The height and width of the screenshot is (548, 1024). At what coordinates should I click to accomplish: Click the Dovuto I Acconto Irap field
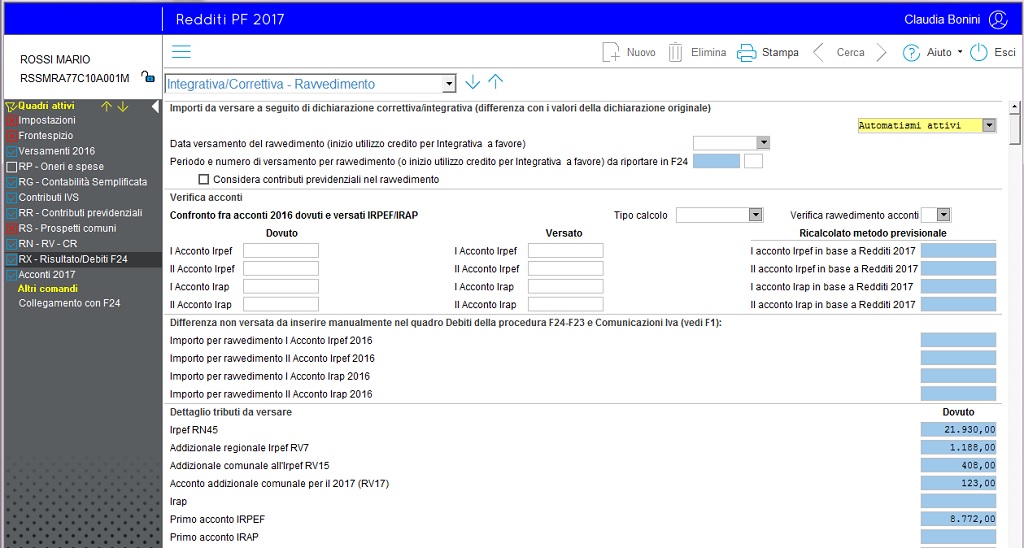click(281, 287)
